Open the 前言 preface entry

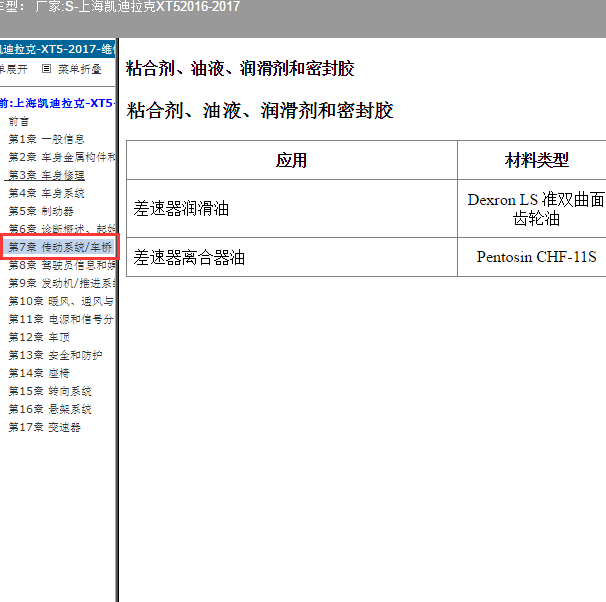[x=19, y=121]
